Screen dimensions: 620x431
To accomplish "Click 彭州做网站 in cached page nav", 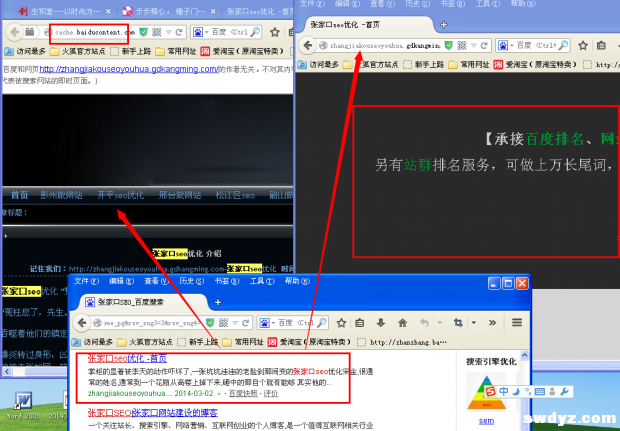I will click(x=61, y=195).
